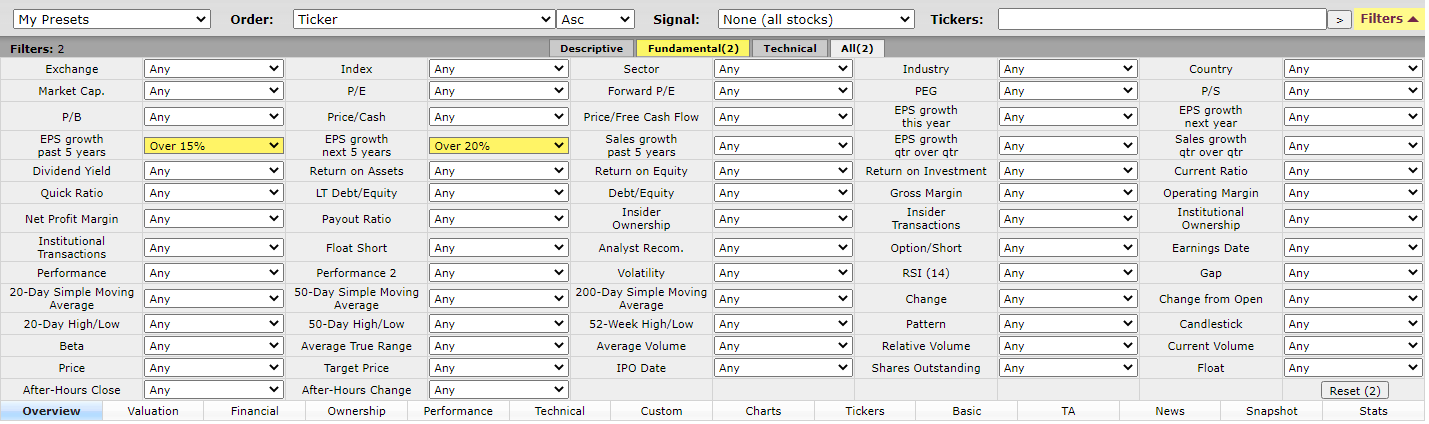
Task: Switch to the All(2) filter tab
Action: pos(856,48)
